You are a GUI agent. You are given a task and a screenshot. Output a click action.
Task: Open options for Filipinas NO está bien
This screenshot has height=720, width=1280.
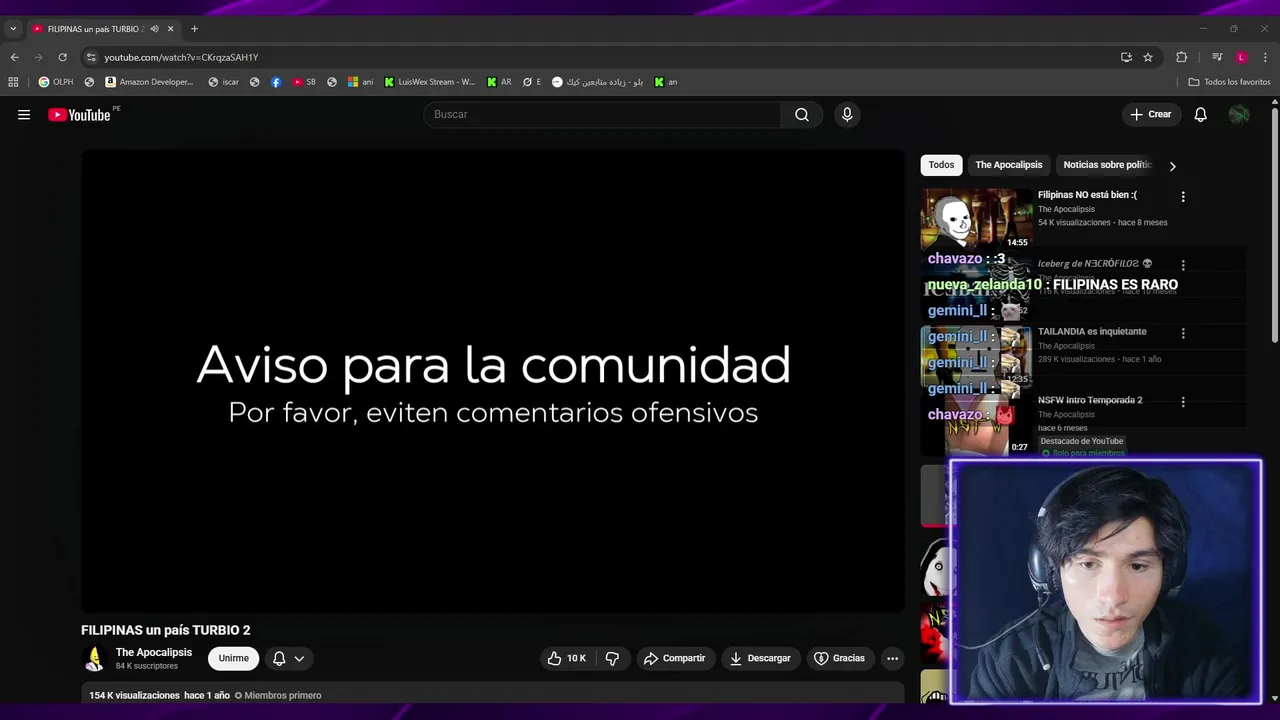pos(1183,197)
